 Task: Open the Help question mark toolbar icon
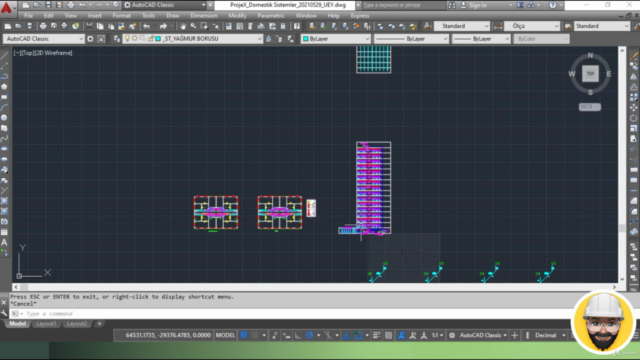(297, 26)
